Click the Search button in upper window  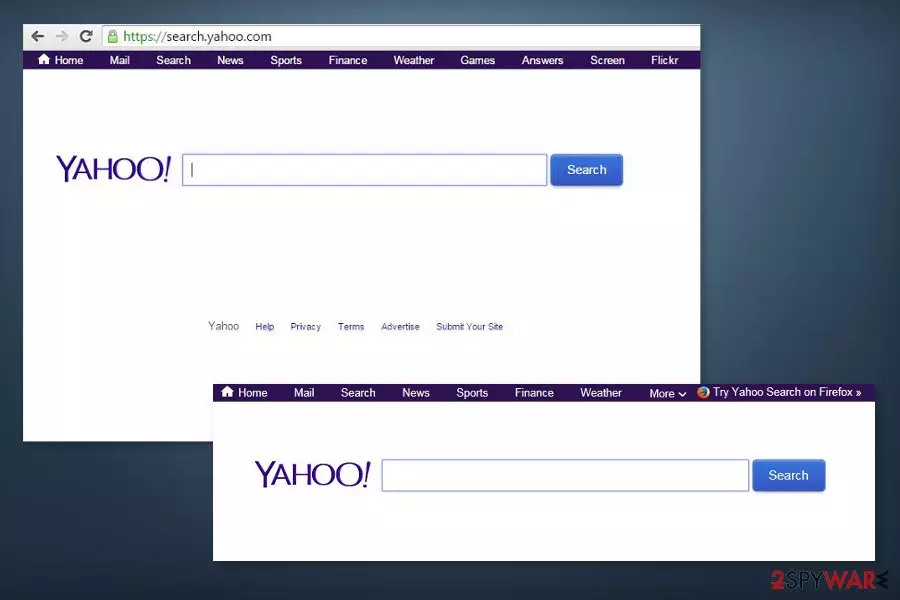pos(587,170)
